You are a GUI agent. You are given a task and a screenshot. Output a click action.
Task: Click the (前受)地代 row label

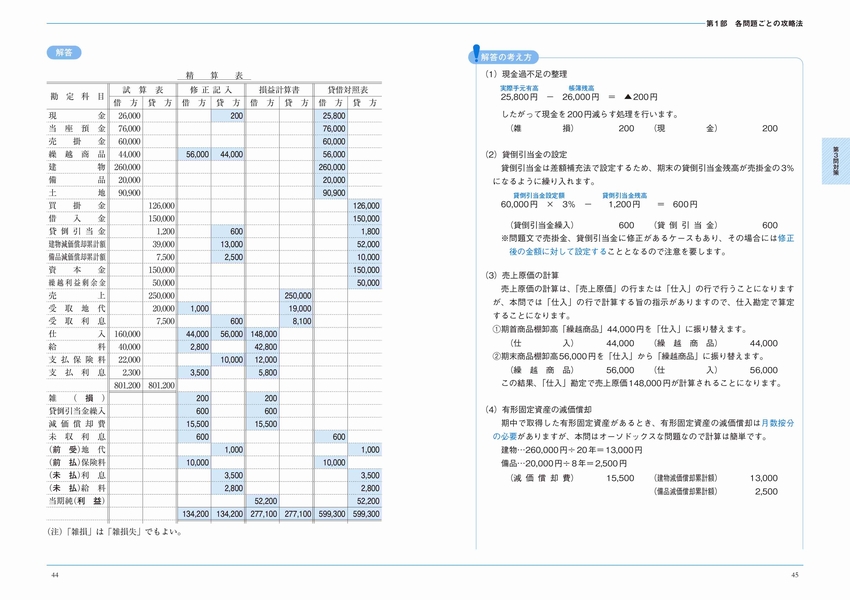78,449
